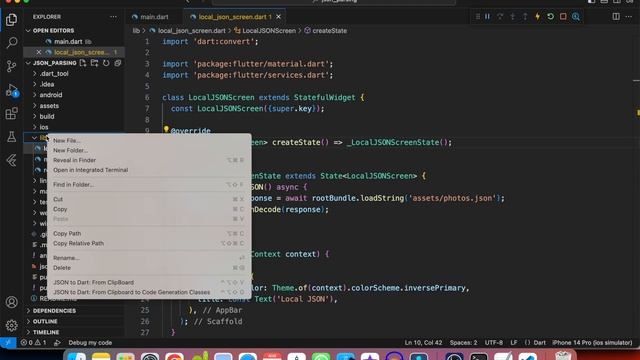Open the Accounts icon in activity bar
The width and height of the screenshot is (640, 360).
click(x=11, y=302)
